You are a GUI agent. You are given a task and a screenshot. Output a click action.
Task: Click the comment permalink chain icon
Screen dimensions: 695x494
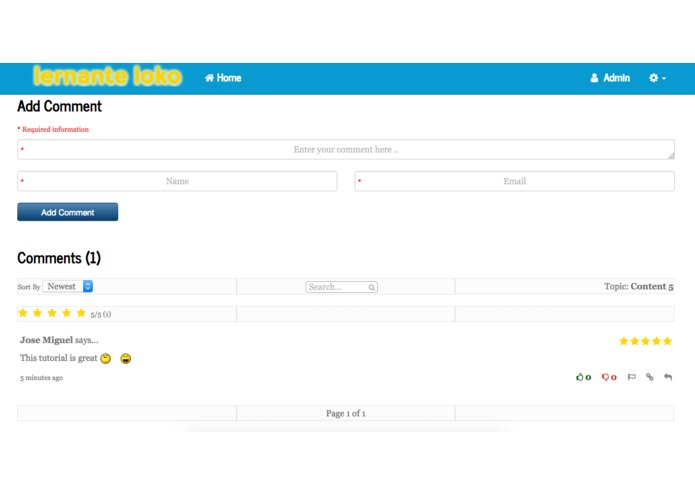tap(650, 377)
